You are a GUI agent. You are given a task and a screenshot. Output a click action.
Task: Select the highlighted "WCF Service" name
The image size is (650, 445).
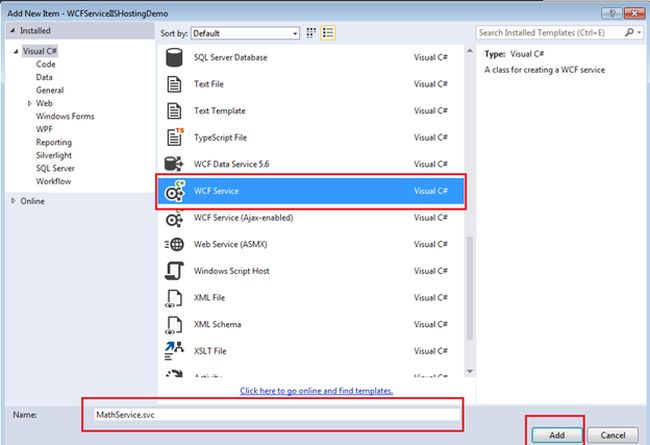(216, 191)
